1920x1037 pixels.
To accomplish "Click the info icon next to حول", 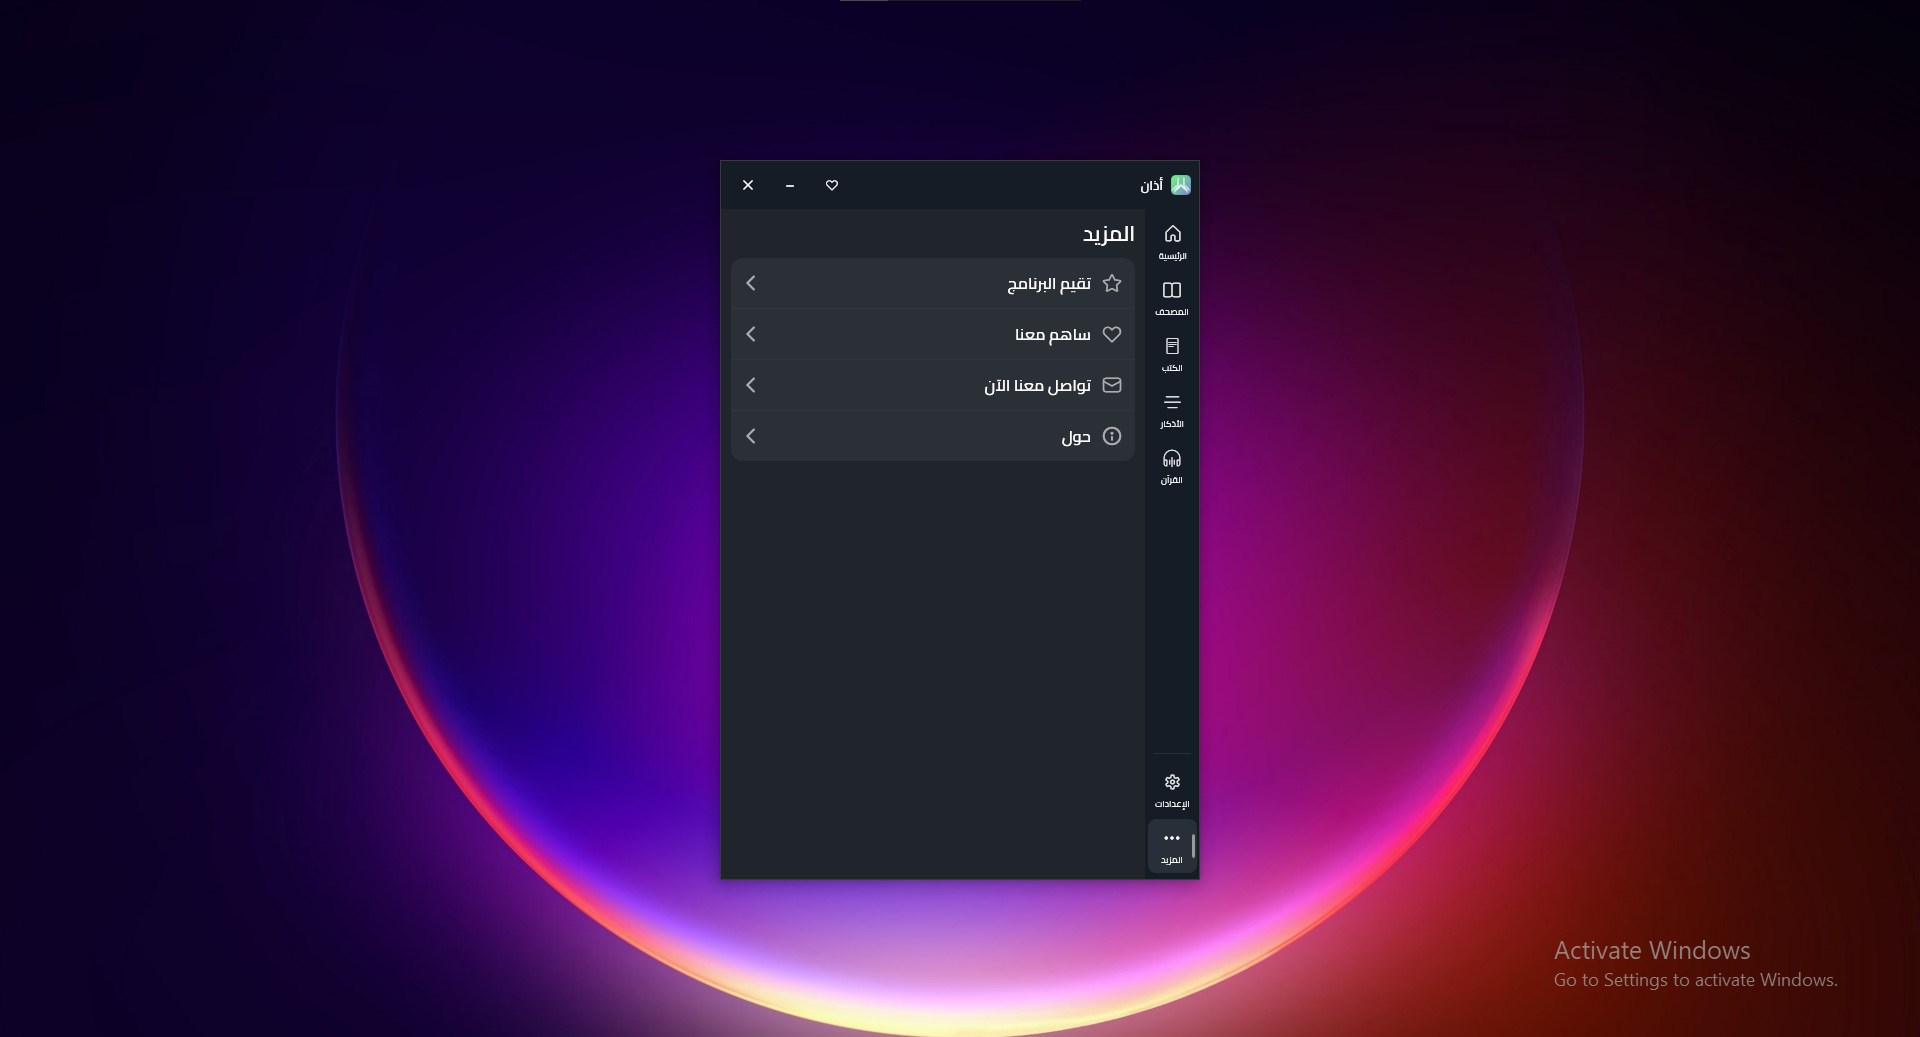I will point(1113,436).
